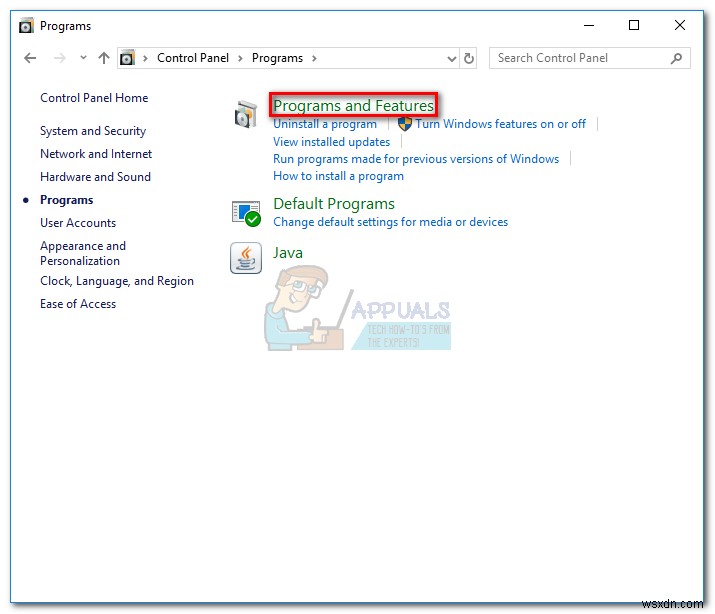Expand chevron after Control Panel breadcrumb
Image resolution: width=715 pixels, height=614 pixels.
(x=240, y=58)
